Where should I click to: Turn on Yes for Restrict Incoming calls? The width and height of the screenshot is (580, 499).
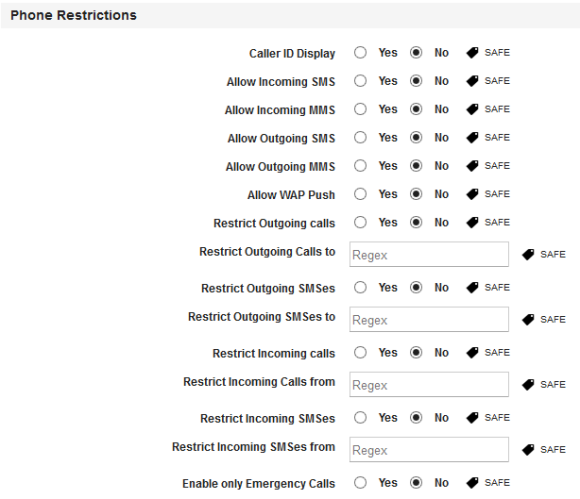coord(360,353)
